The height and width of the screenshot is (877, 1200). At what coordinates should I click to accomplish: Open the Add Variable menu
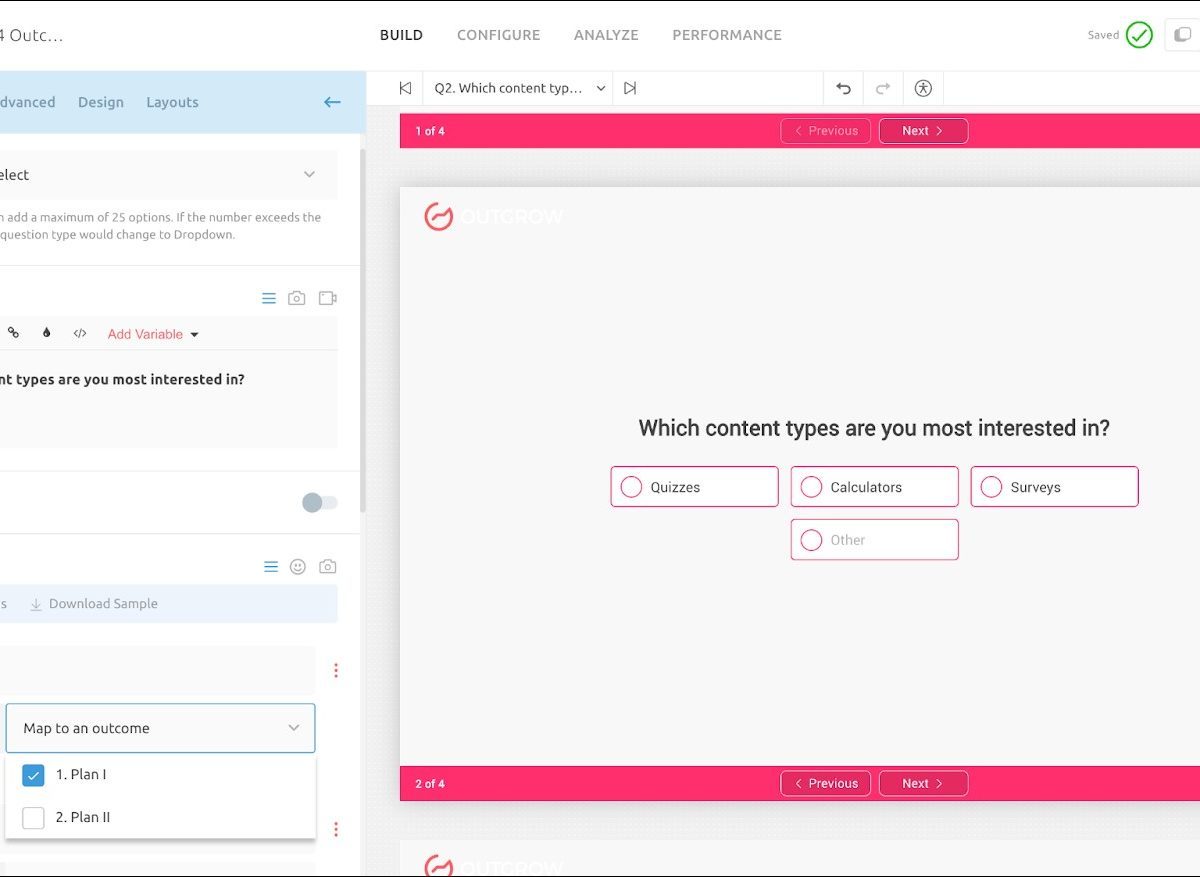[153, 334]
